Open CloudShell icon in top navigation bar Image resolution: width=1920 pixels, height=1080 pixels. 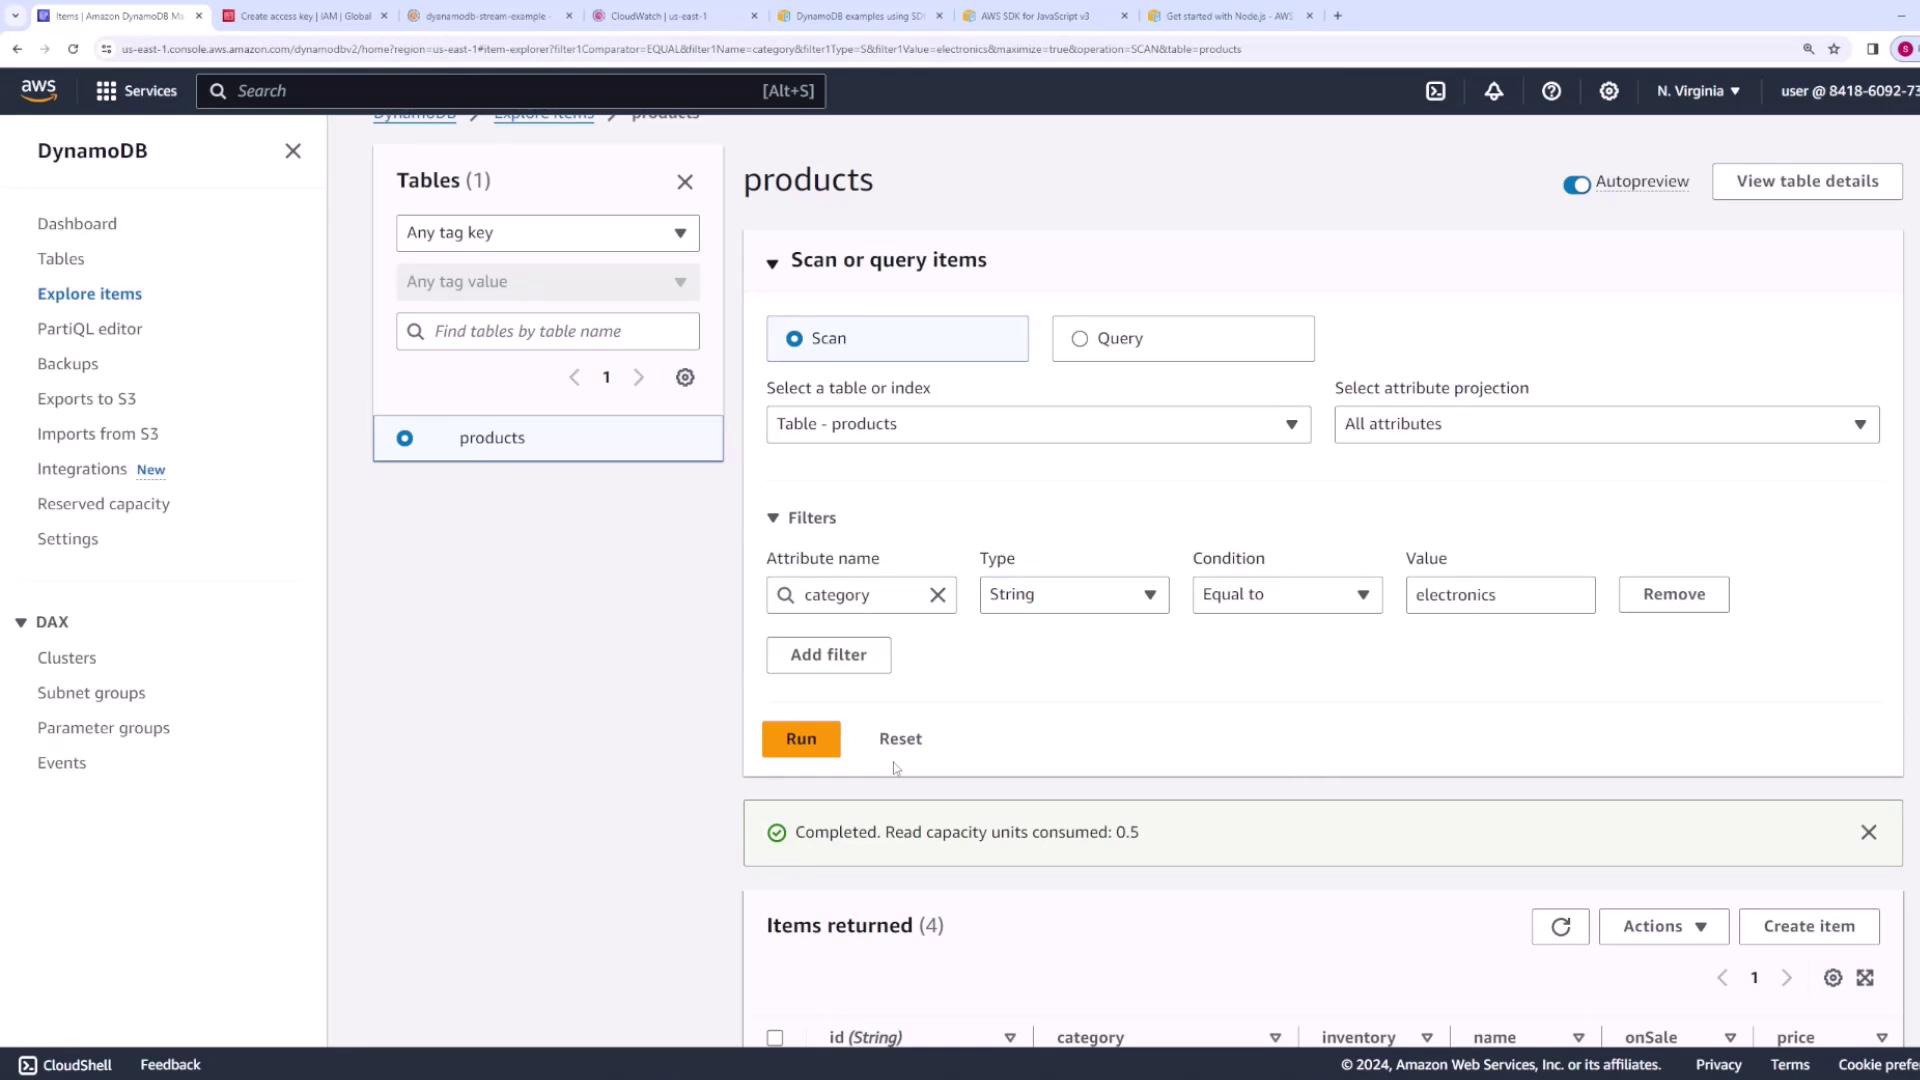coord(1435,91)
